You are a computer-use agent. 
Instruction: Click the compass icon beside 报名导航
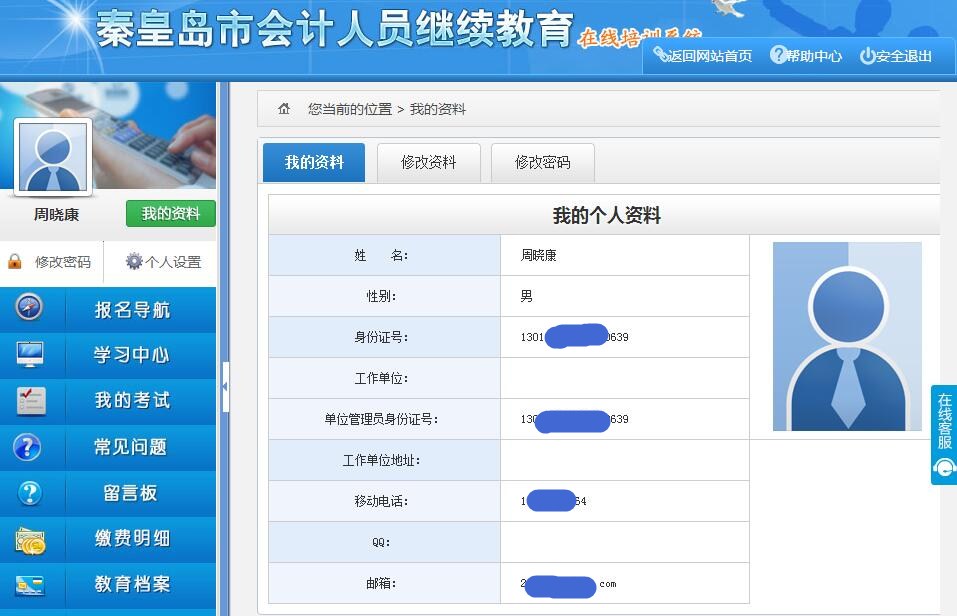pyautogui.click(x=30, y=309)
